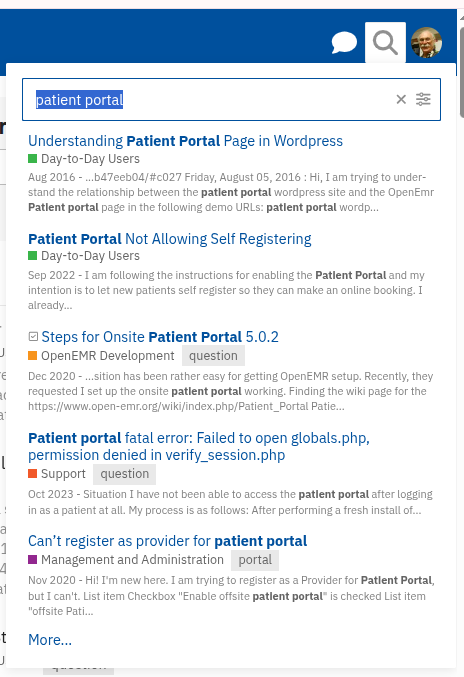Viewport: 464px width, 677px height.
Task: Open the 'Patient portal fatal error' topic
Action: pos(199,446)
